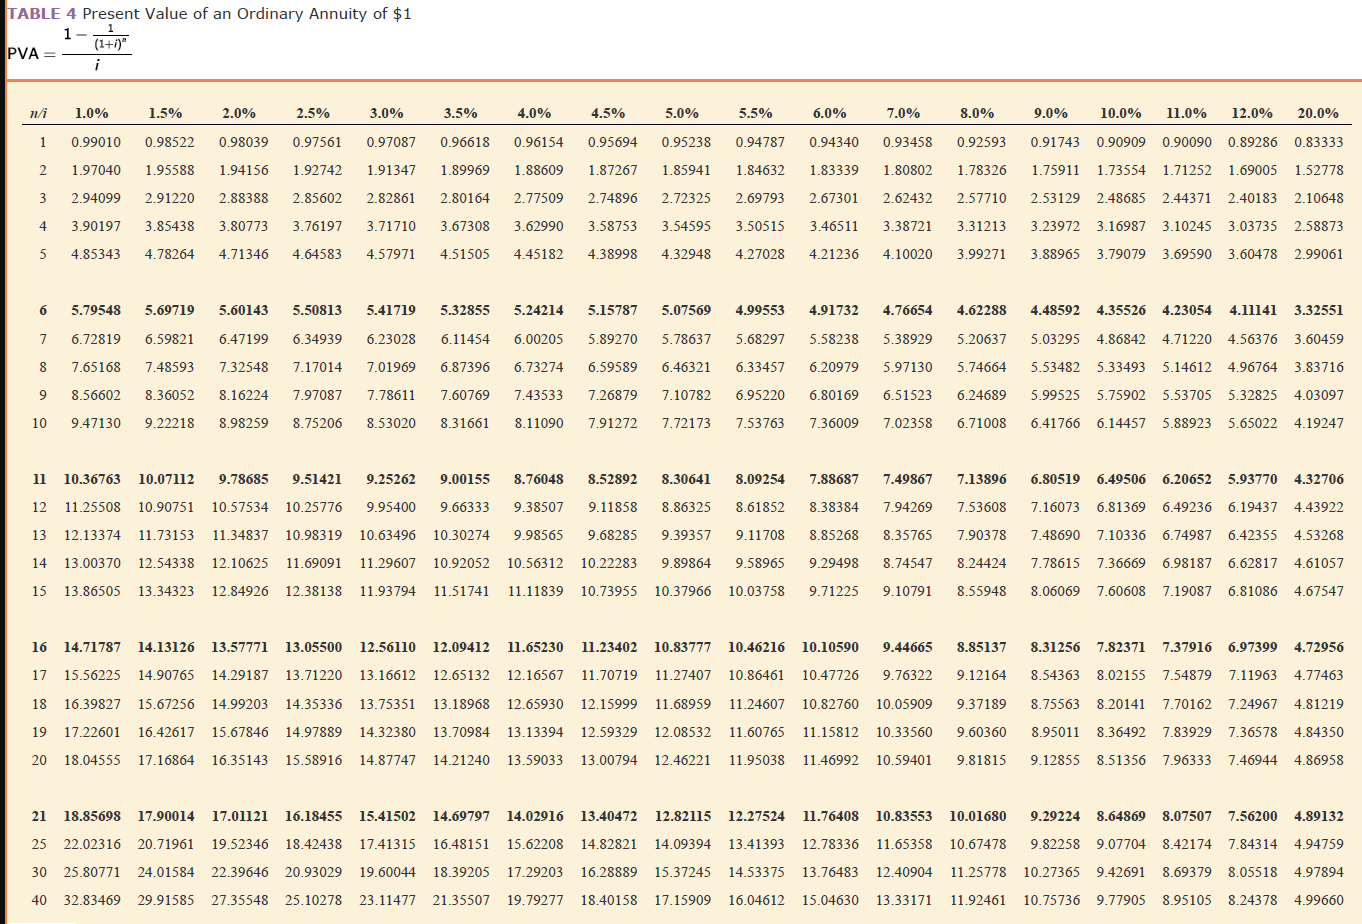Click the 1.0% column header
Image resolution: width=1362 pixels, height=924 pixels.
(x=92, y=113)
